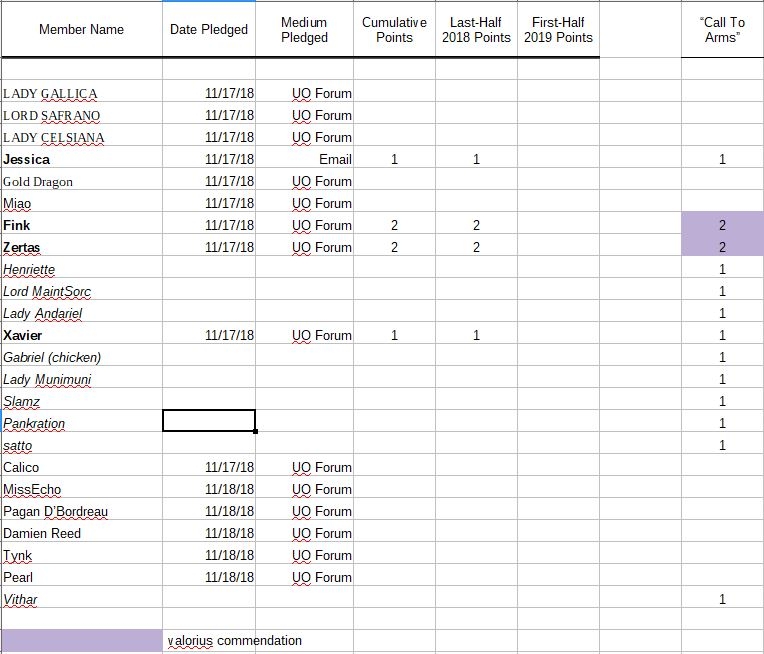The width and height of the screenshot is (764, 654).
Task: Click the Calico name cell
Action: point(81,465)
